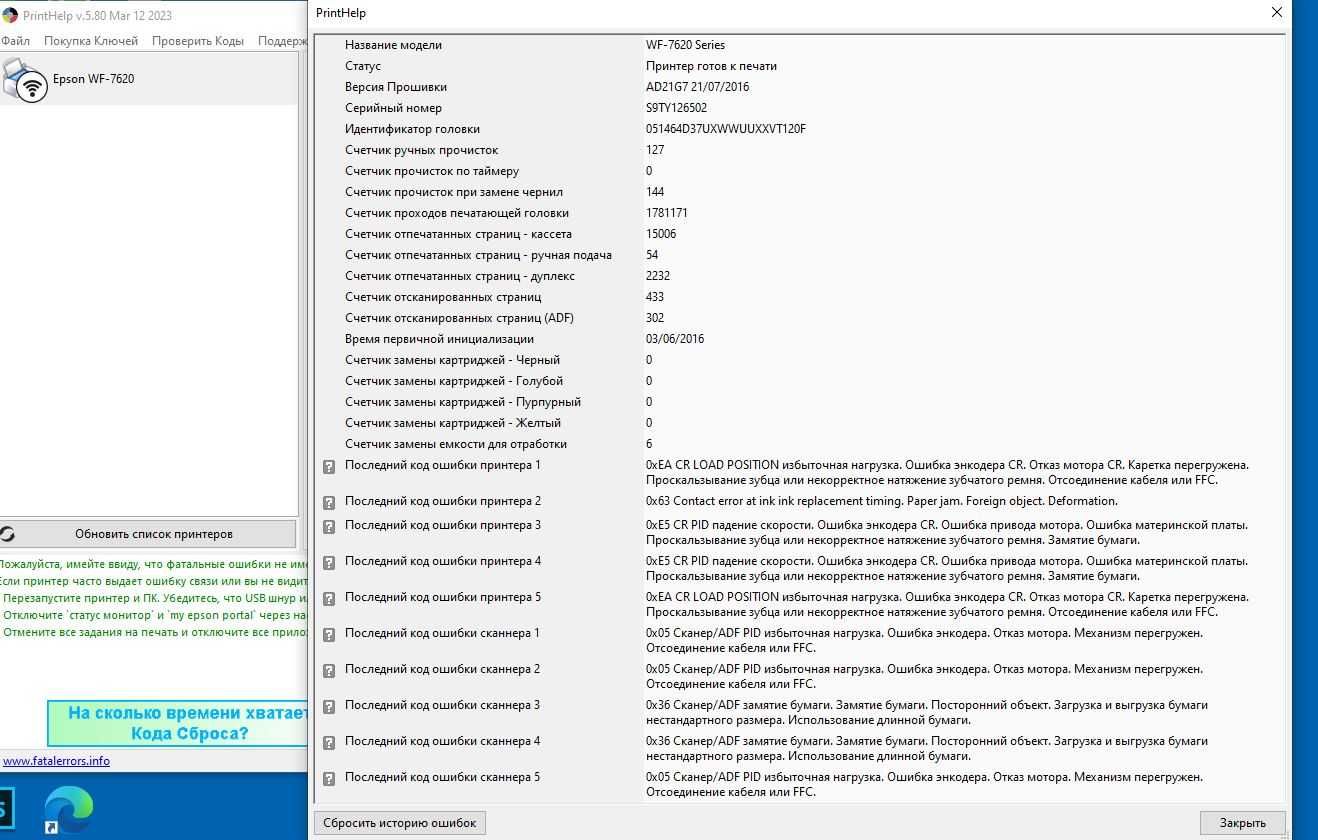
Task: Click Обновить список принтеров button
Action: click(148, 534)
